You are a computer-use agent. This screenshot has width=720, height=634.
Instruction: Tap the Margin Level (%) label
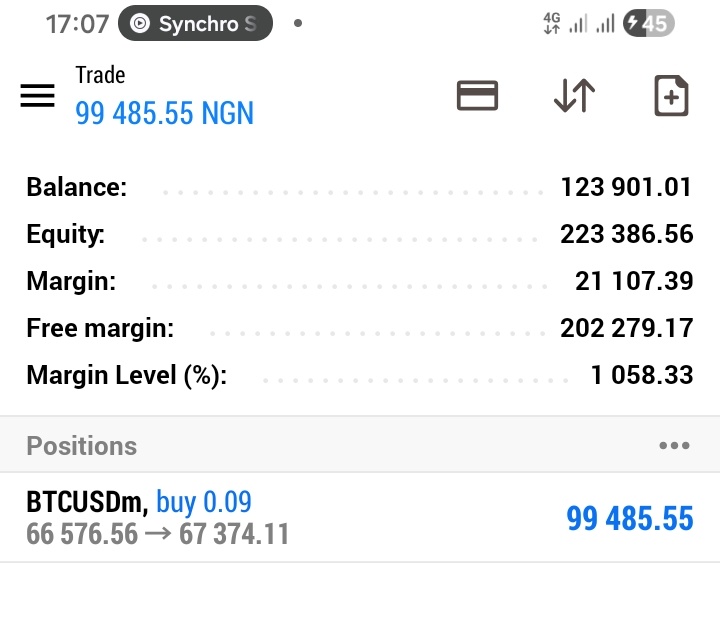pyautogui.click(x=127, y=376)
